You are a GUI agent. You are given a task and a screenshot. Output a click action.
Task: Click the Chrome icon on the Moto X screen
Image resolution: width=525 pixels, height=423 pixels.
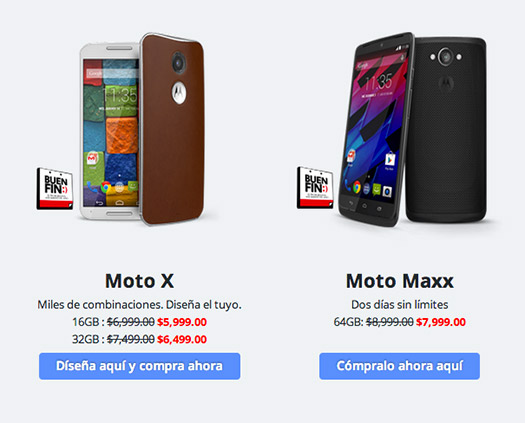point(105,187)
